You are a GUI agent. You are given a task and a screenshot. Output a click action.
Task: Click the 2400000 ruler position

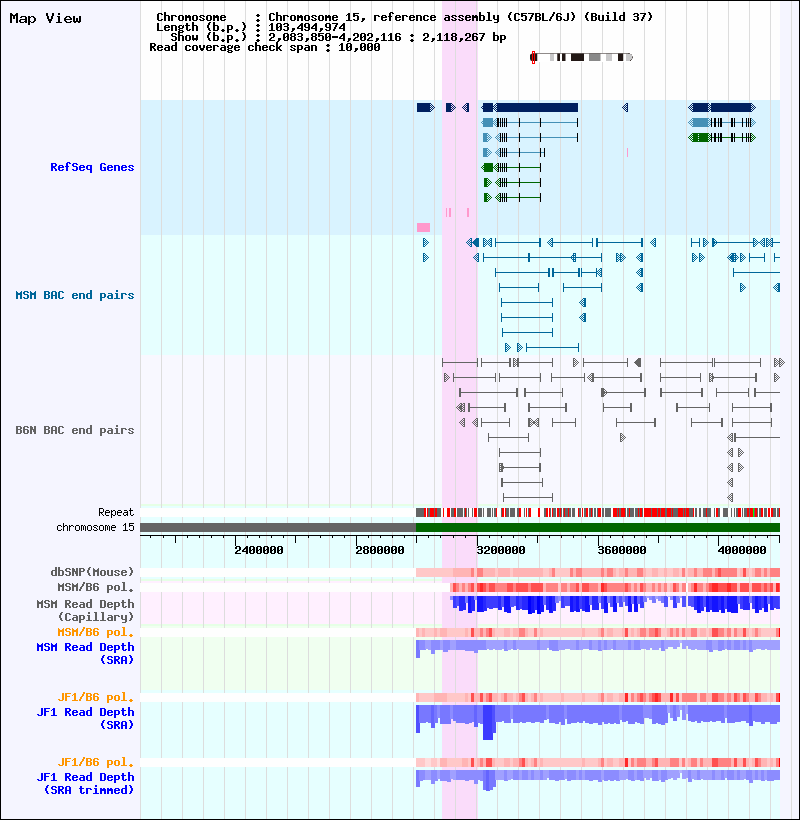point(258,550)
